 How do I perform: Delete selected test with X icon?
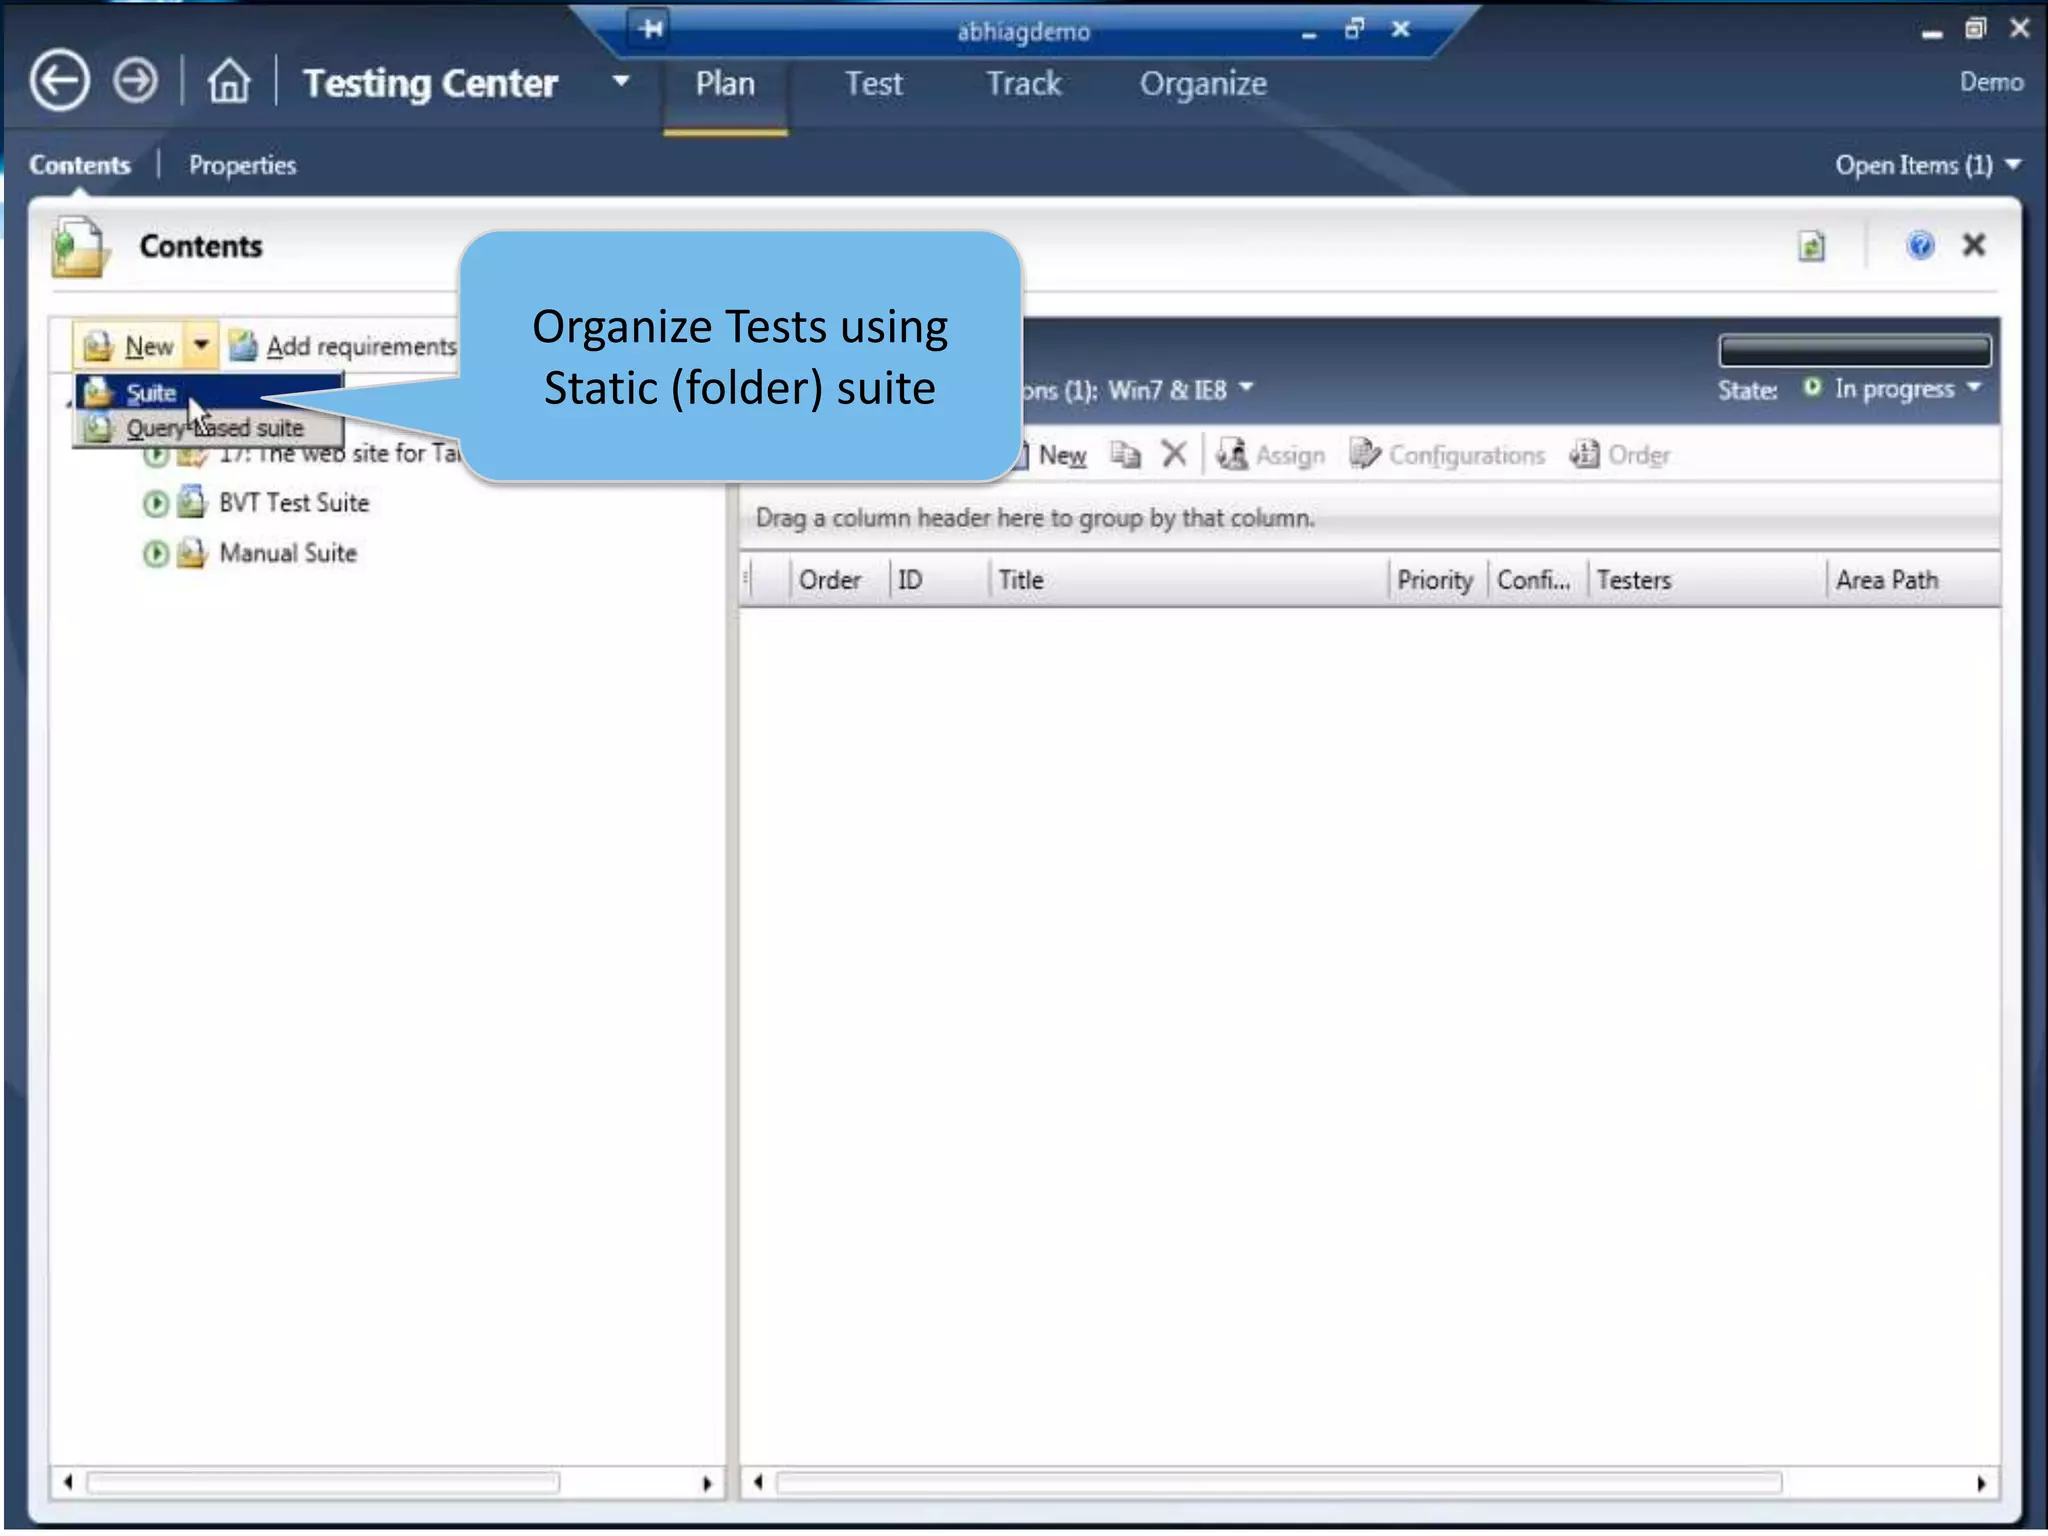pyautogui.click(x=1174, y=455)
